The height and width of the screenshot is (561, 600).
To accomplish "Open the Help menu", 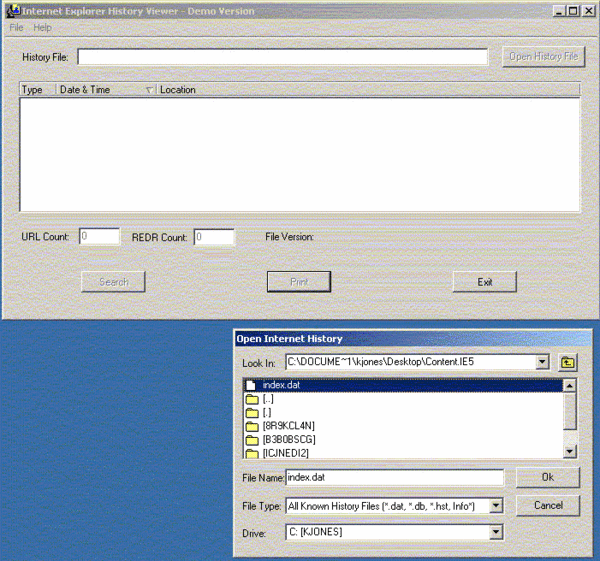I will [42, 27].
